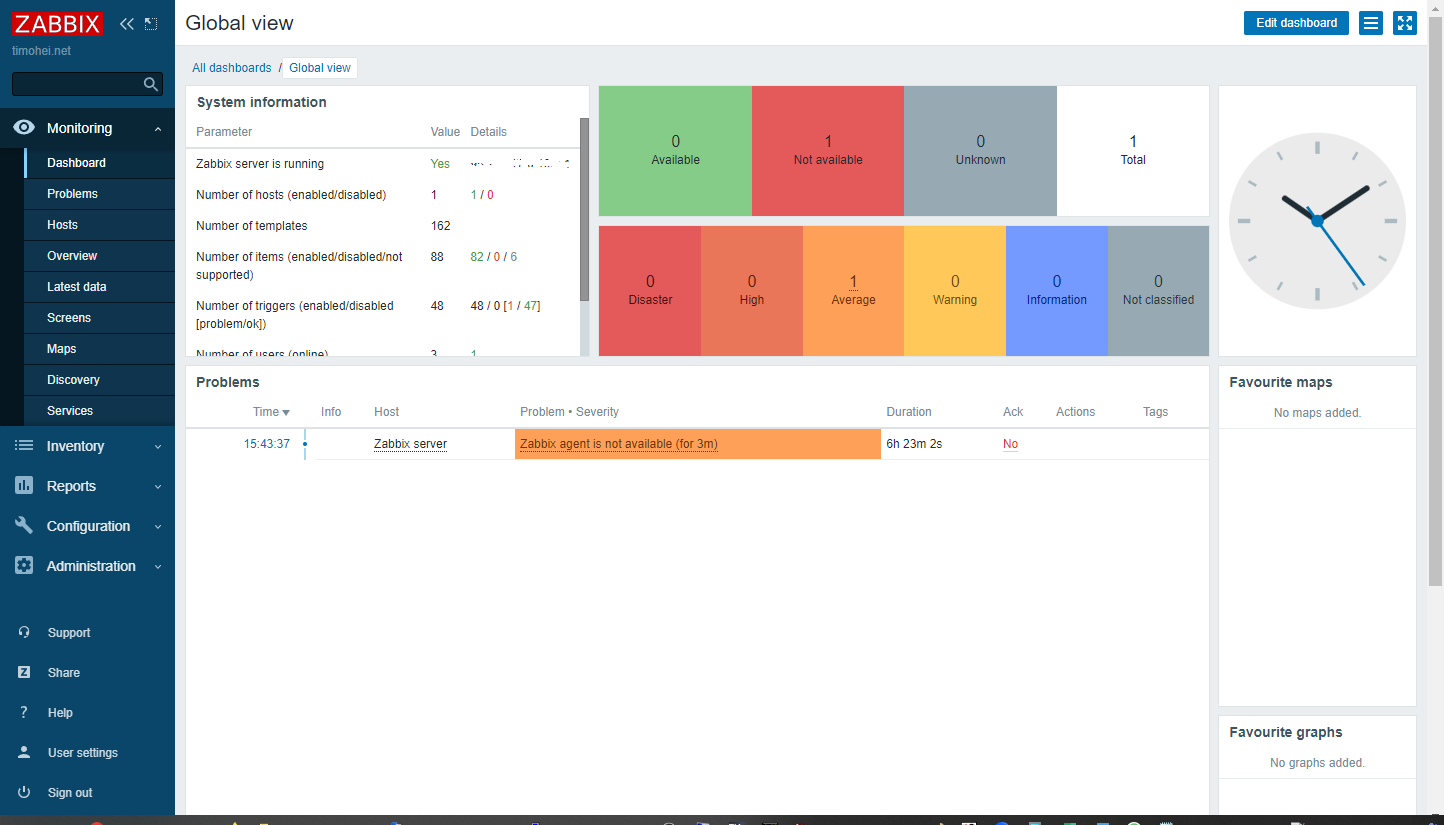Click the yellow Warning severity tile

click(x=955, y=291)
